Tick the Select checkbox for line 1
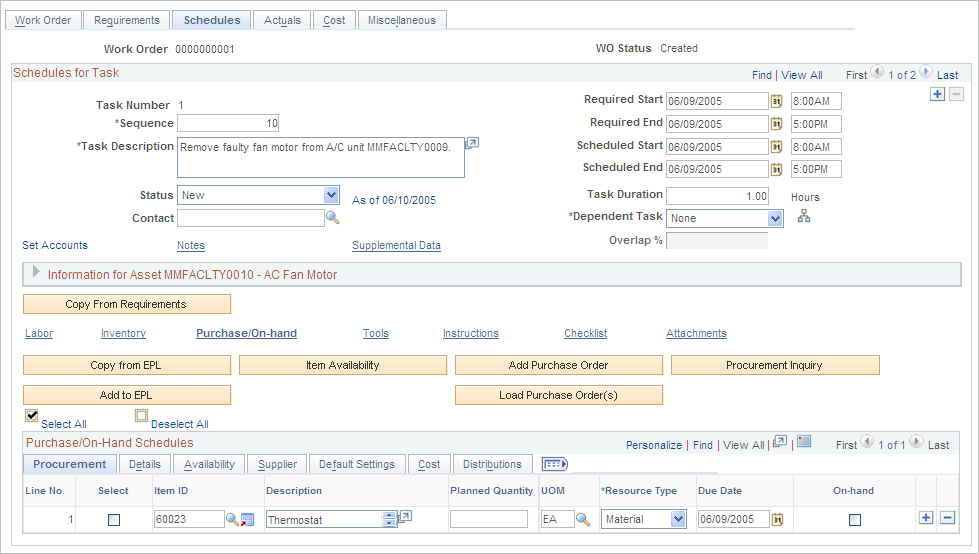 [x=114, y=520]
